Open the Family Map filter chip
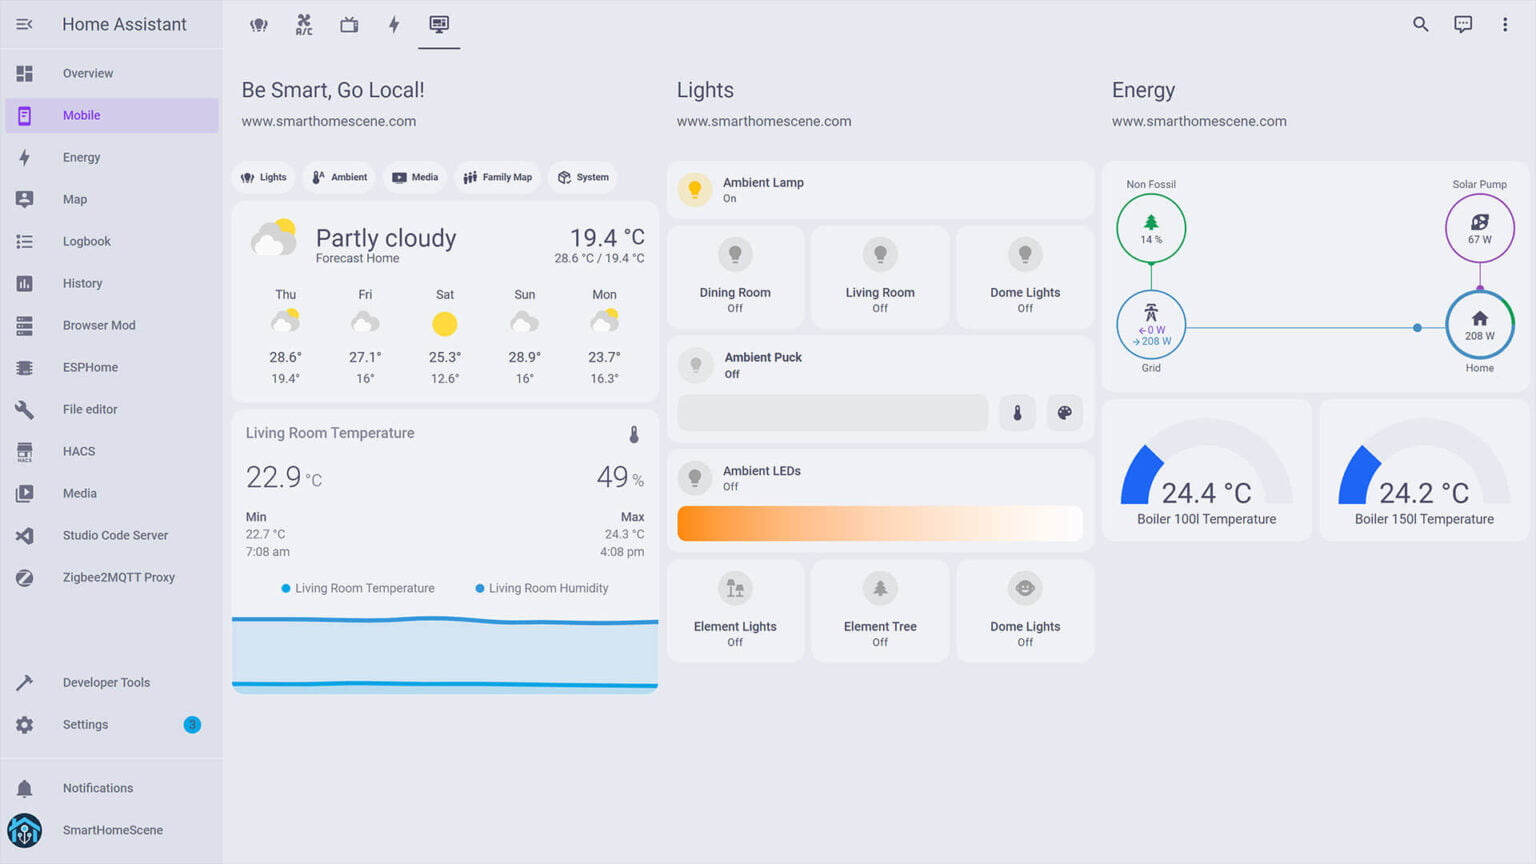Image resolution: width=1536 pixels, height=864 pixels. point(497,177)
